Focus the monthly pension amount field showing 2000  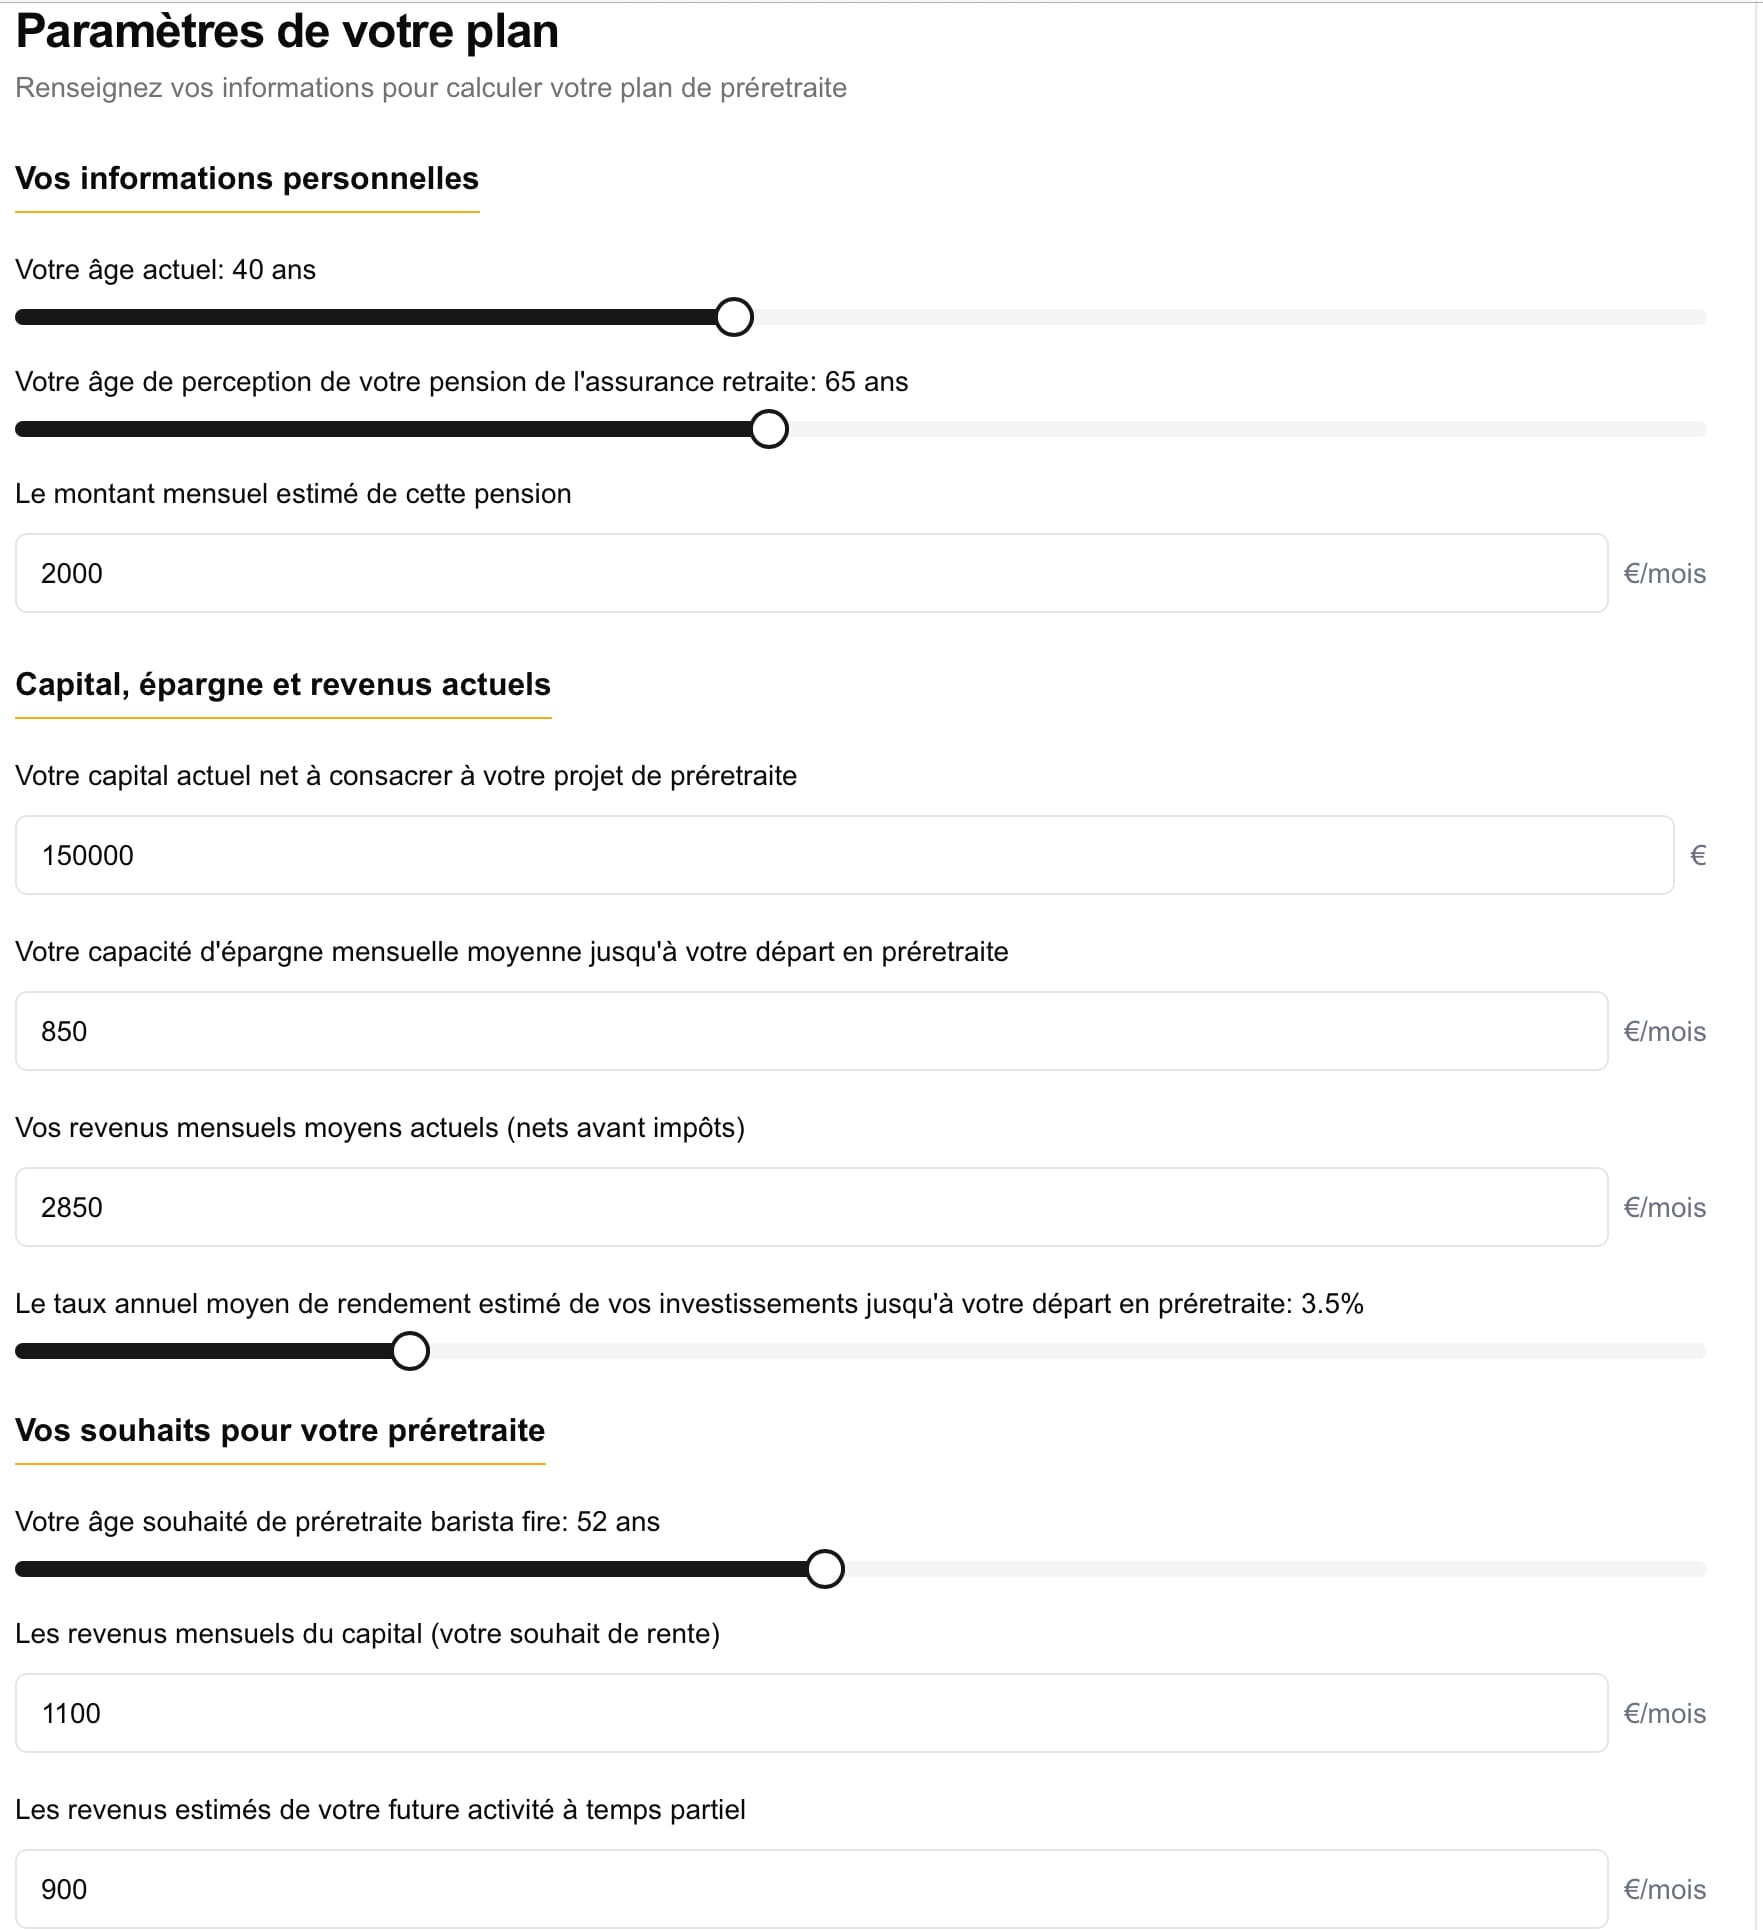tap(811, 573)
